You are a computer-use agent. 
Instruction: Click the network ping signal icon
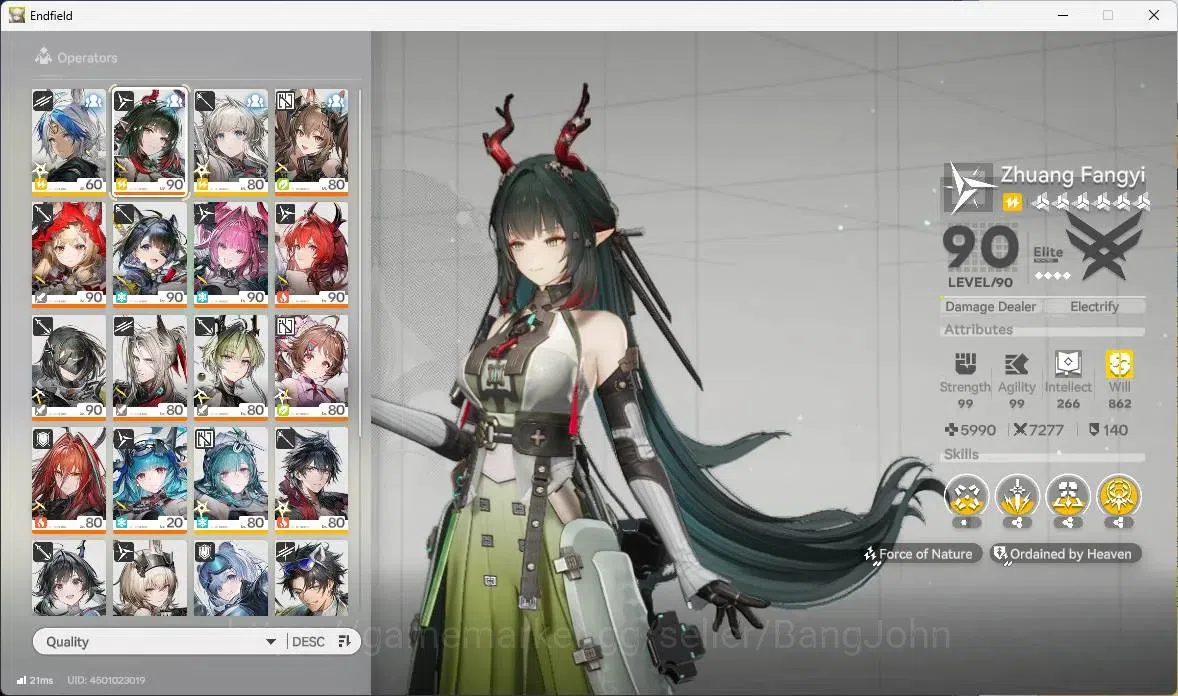click(x=21, y=680)
